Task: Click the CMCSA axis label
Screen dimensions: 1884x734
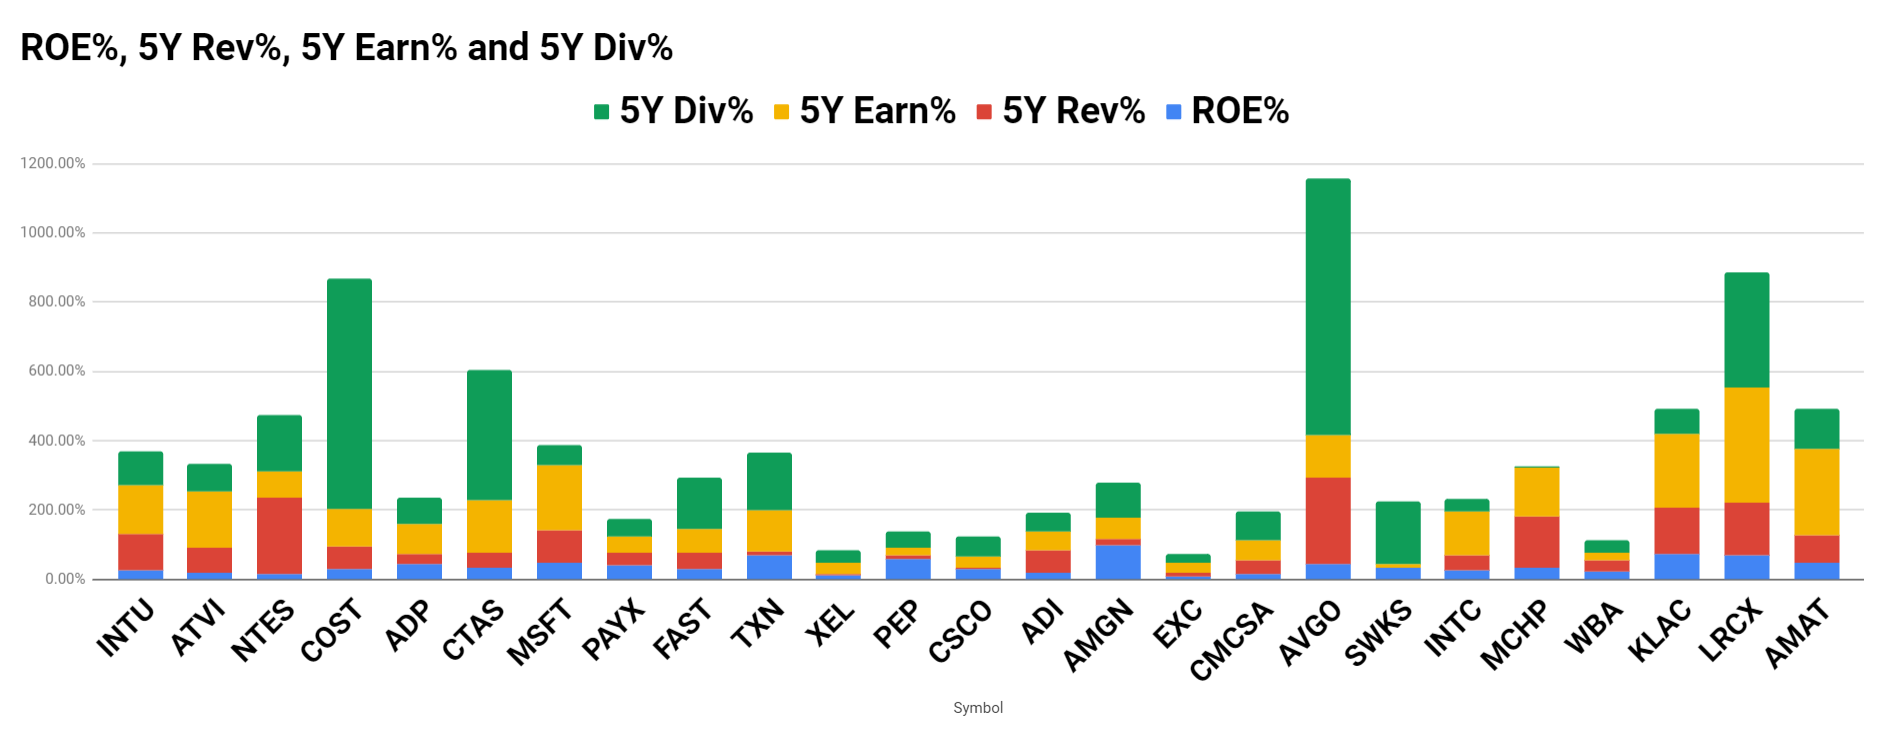Action: (x=1233, y=640)
